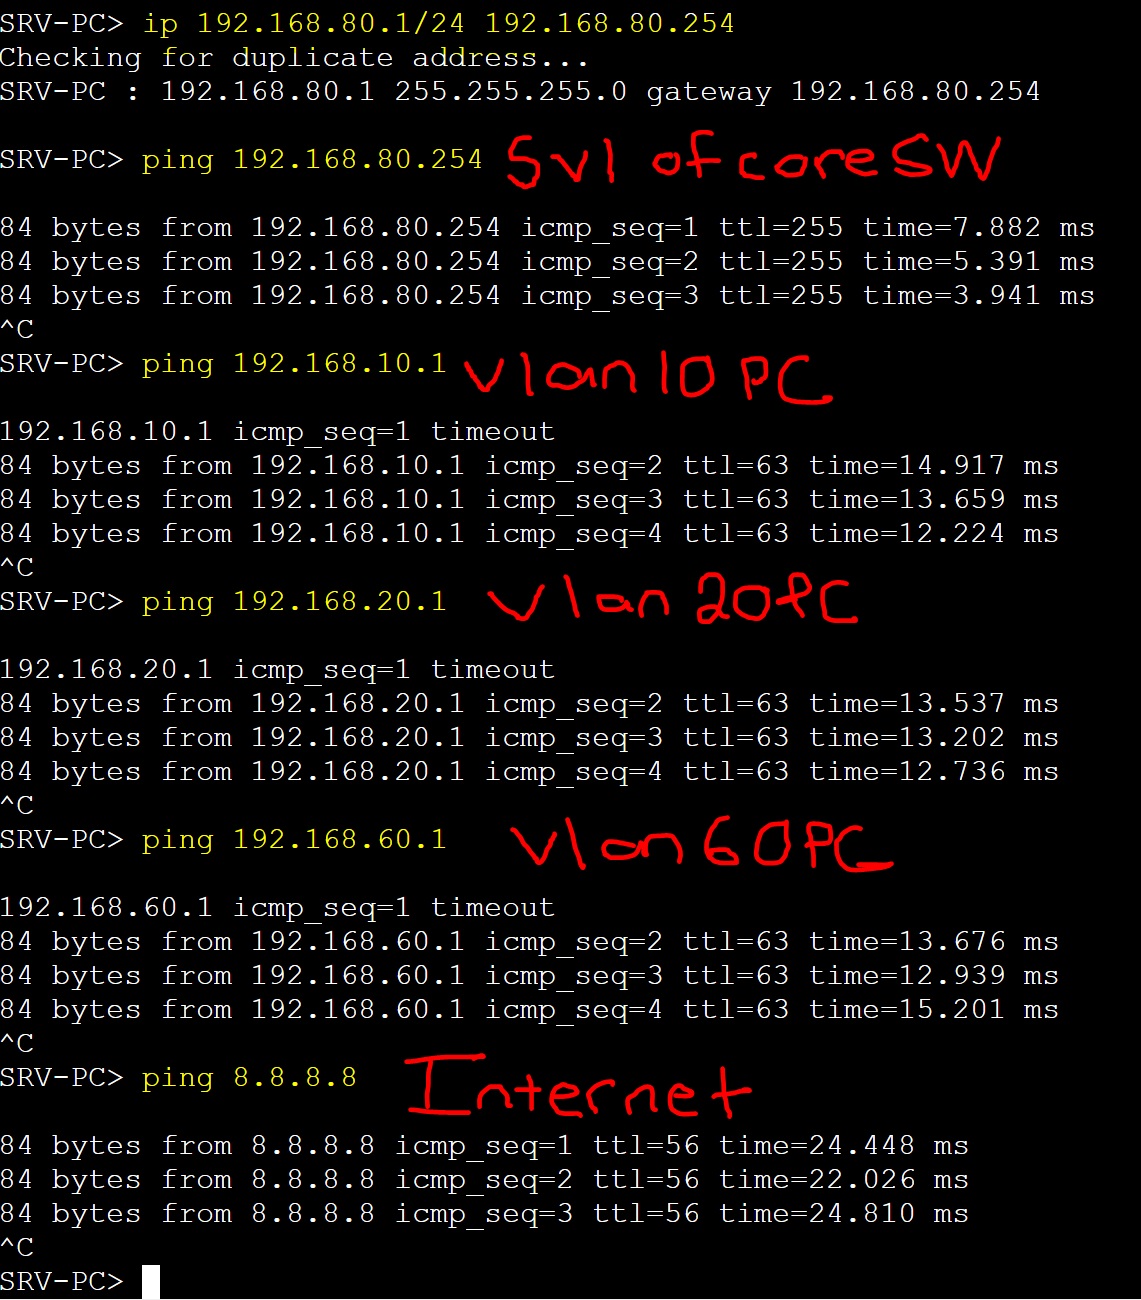Viewport: 1141px width, 1300px height.
Task: Click the 'ping 8.8.8.8' command text
Action: [x=249, y=1078]
